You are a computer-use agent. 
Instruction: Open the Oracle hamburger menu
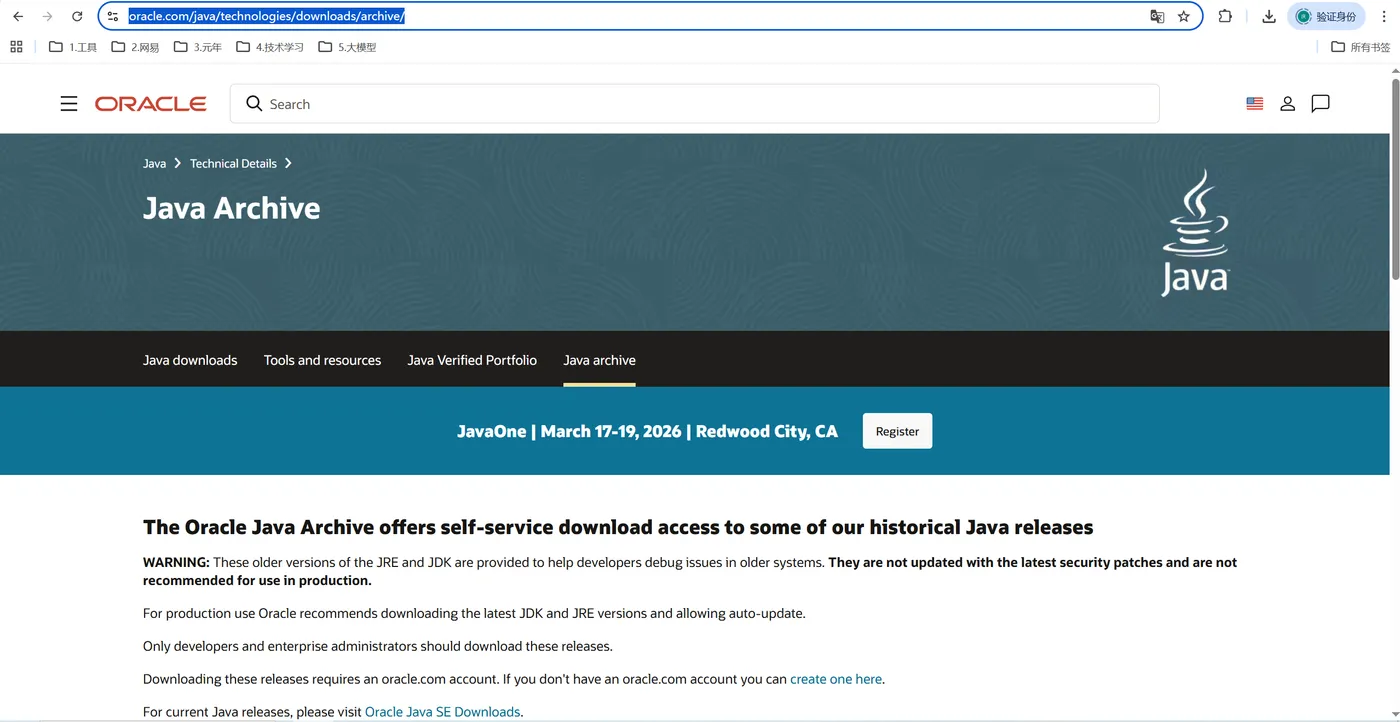pos(69,104)
